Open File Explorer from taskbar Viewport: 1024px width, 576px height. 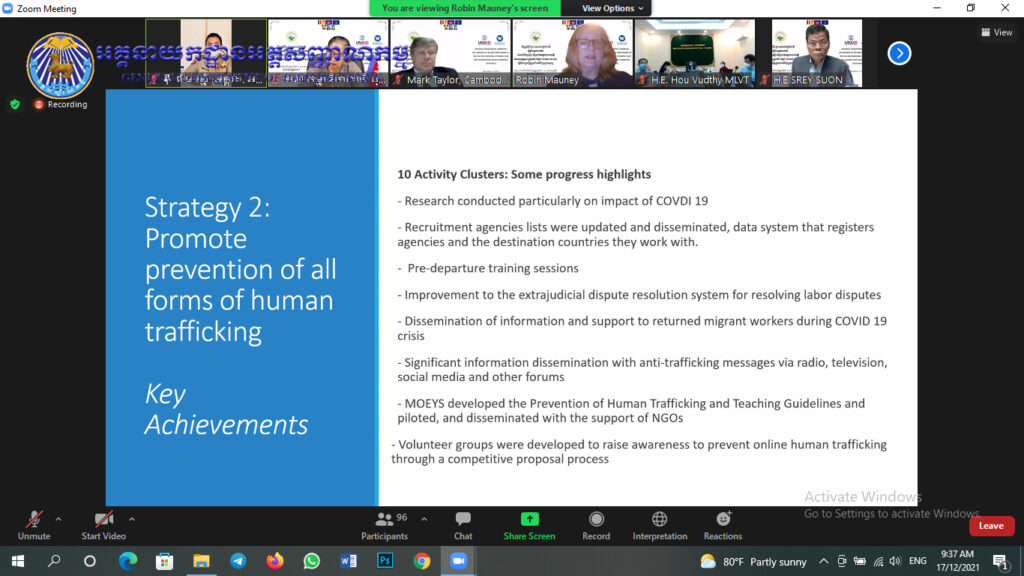click(201, 561)
